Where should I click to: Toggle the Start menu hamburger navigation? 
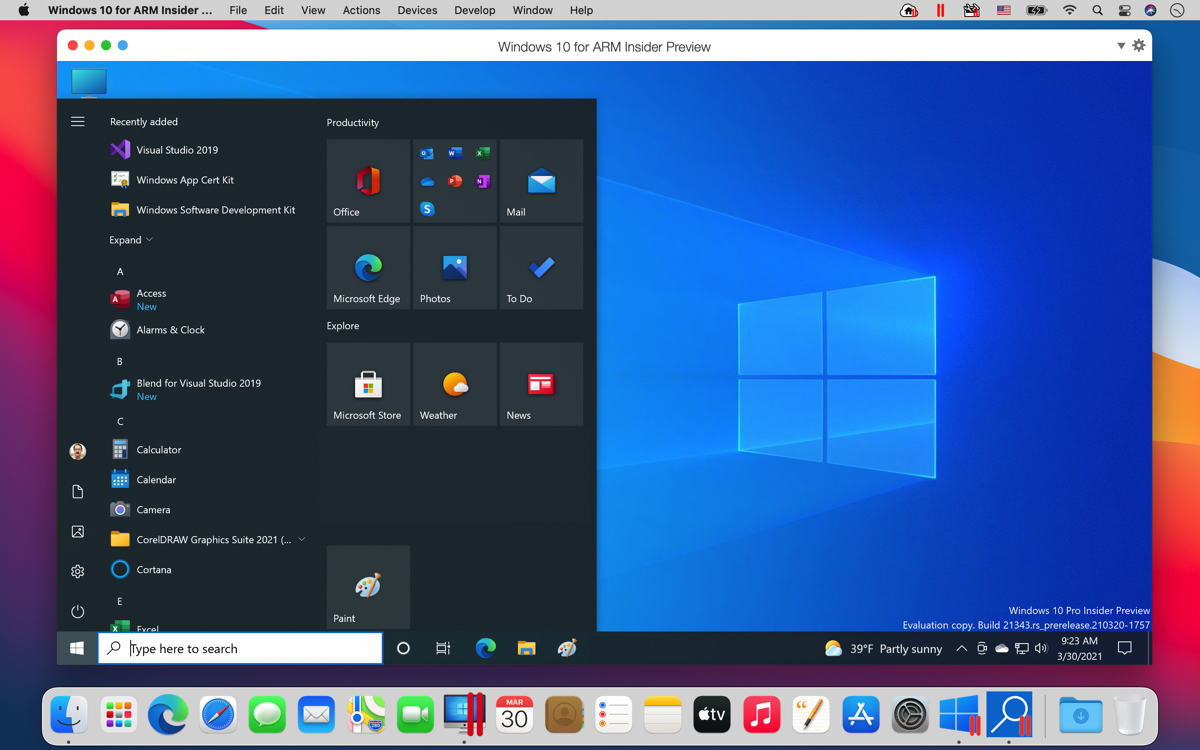point(78,122)
